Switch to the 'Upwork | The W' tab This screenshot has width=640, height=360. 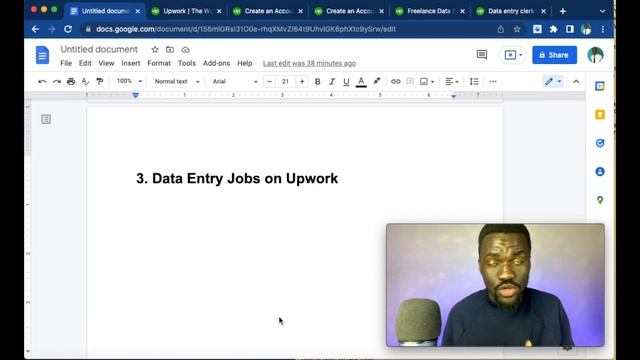pos(187,11)
